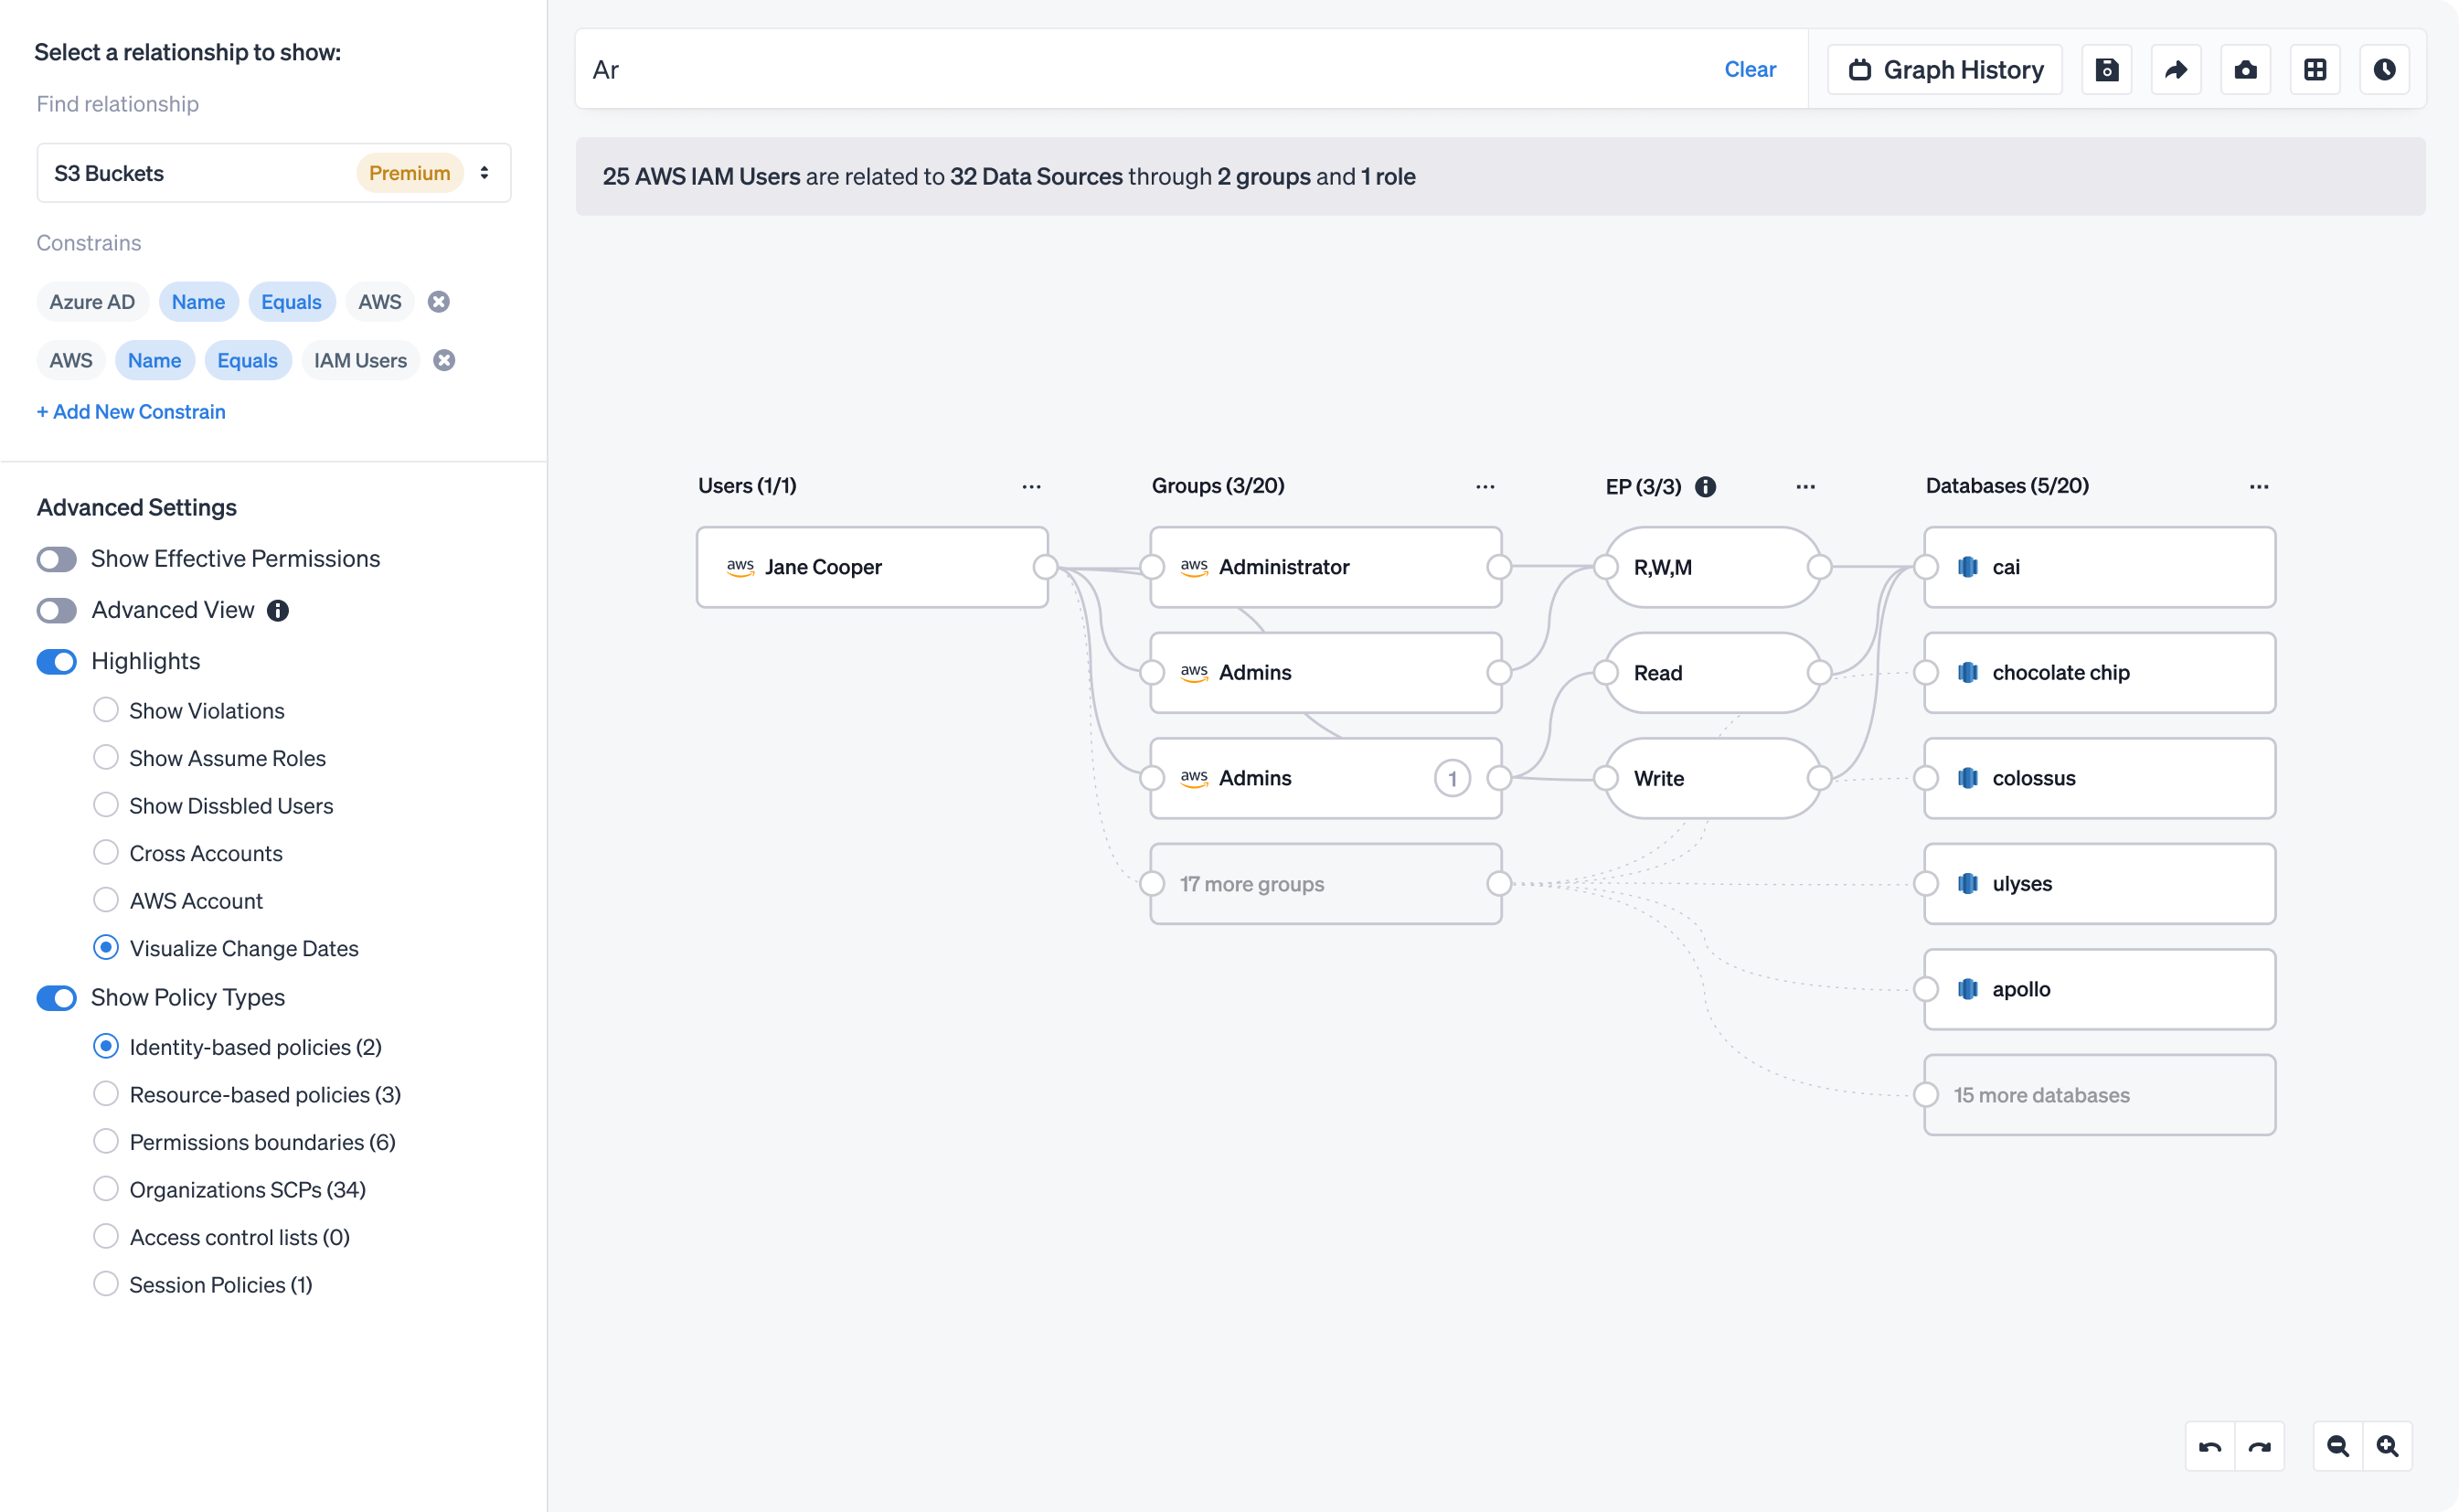This screenshot has width=2459, height=1512.
Task: Select Cross Accounts radio button
Action: coord(106,853)
